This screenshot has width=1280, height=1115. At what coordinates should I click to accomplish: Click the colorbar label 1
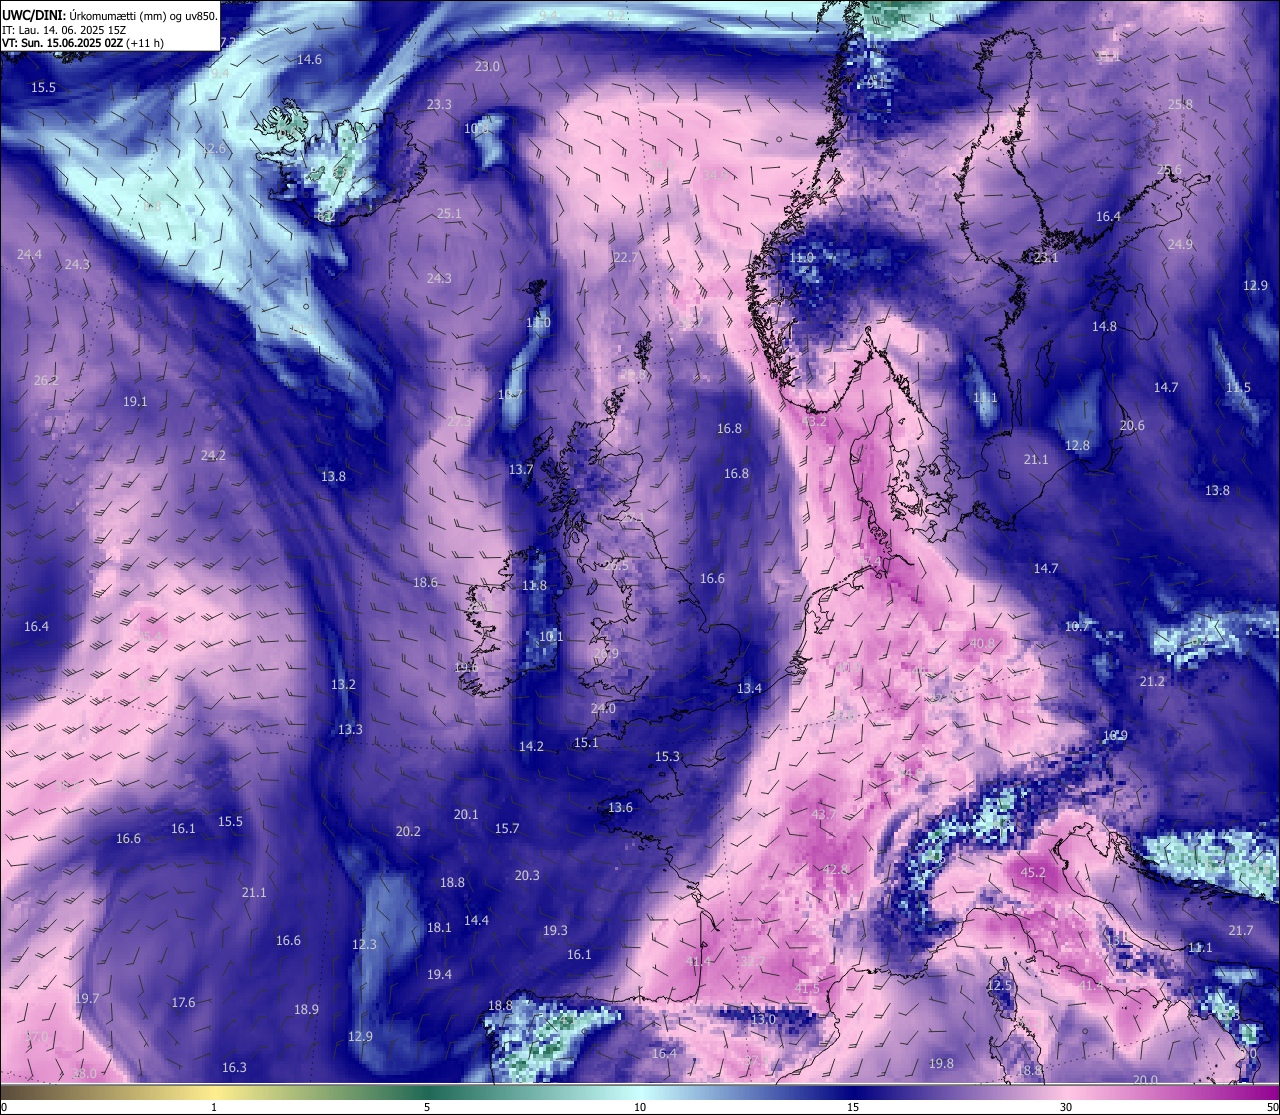(214, 1107)
